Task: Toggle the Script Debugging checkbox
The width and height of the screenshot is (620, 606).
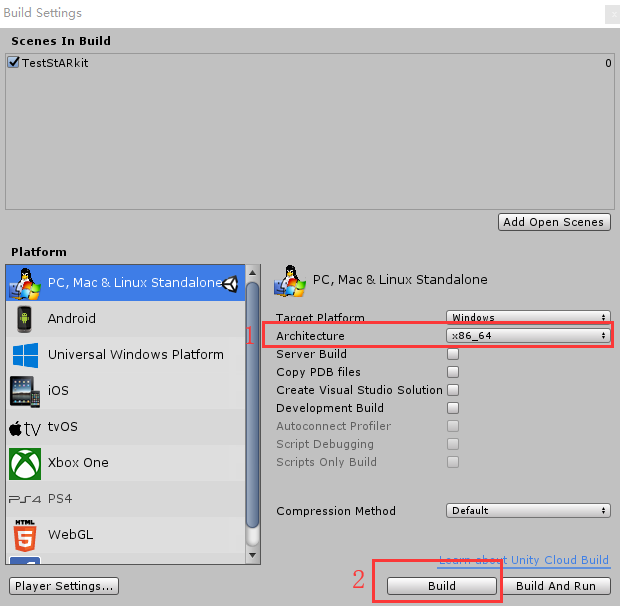Action: [453, 444]
